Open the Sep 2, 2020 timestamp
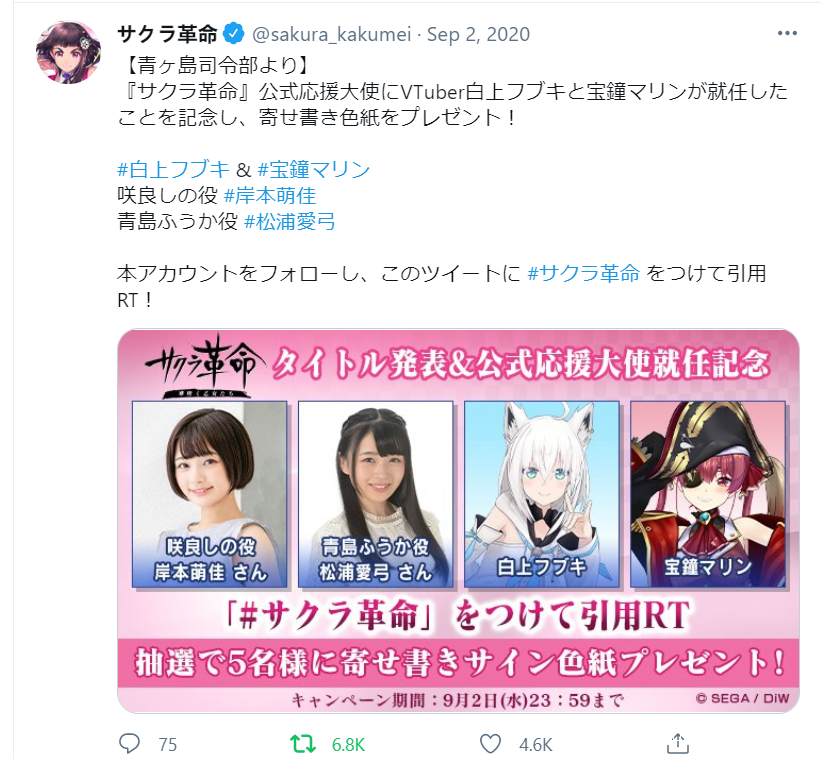The image size is (821, 759). click(x=479, y=34)
